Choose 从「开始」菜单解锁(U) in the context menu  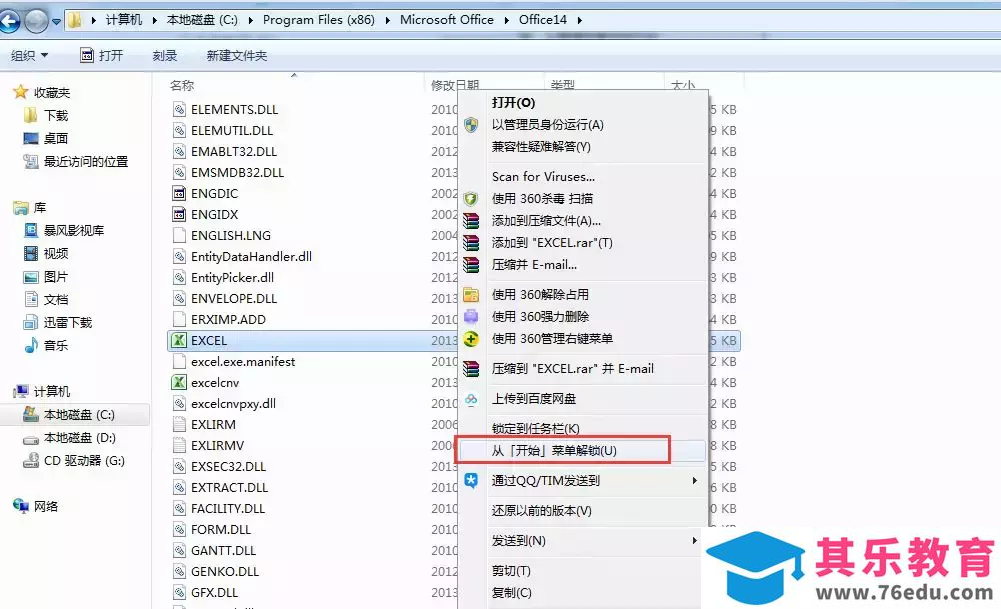point(553,451)
